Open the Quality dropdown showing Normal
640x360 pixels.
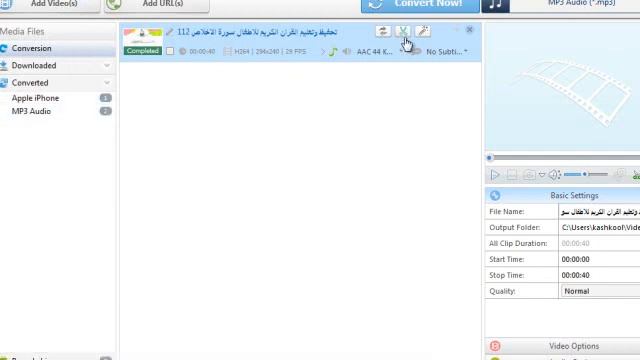pos(600,291)
